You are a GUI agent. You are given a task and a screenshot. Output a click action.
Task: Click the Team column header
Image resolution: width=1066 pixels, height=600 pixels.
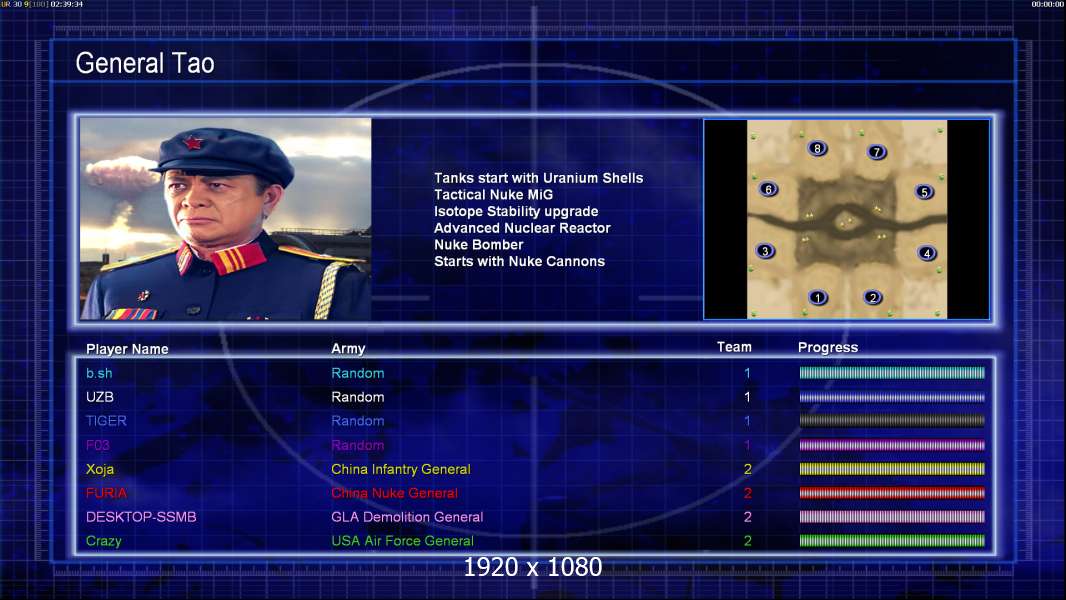tap(734, 347)
